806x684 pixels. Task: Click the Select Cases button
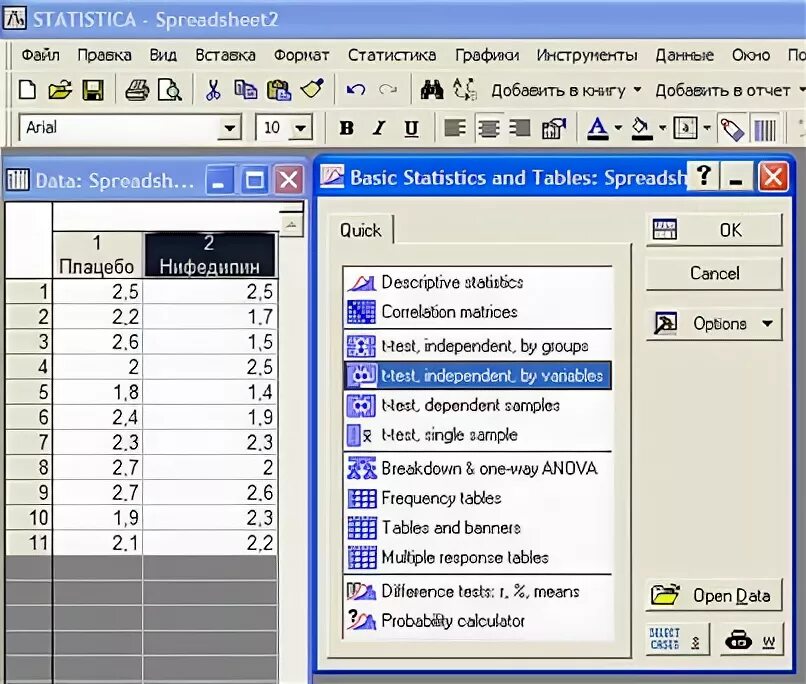click(677, 639)
